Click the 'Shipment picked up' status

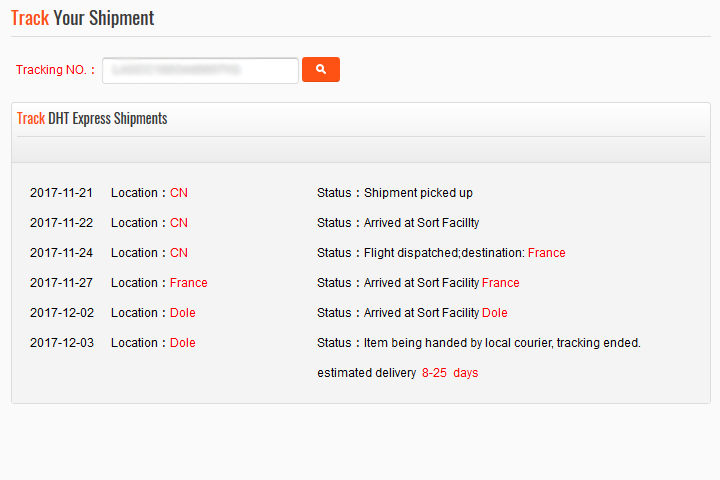418,193
